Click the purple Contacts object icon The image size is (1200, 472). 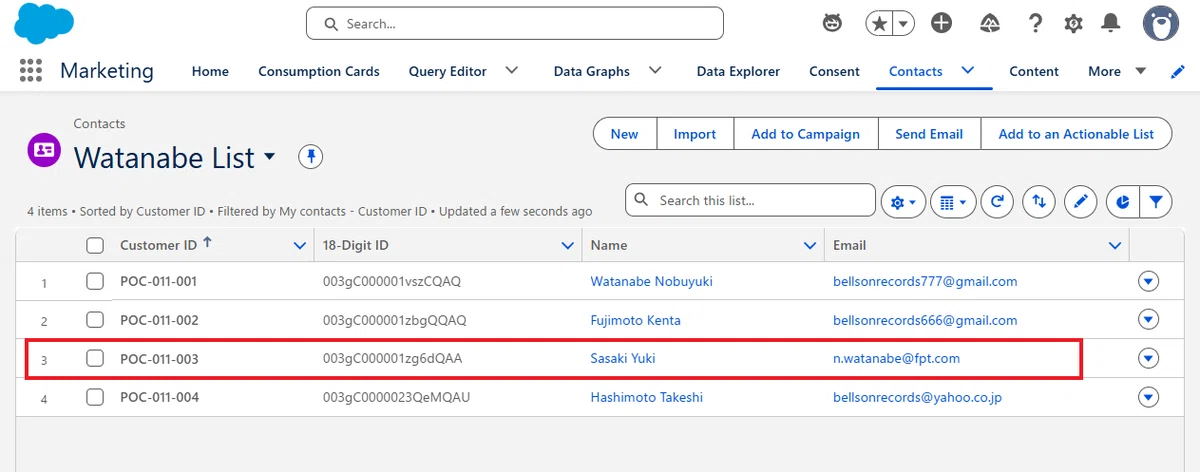pyautogui.click(x=44, y=149)
